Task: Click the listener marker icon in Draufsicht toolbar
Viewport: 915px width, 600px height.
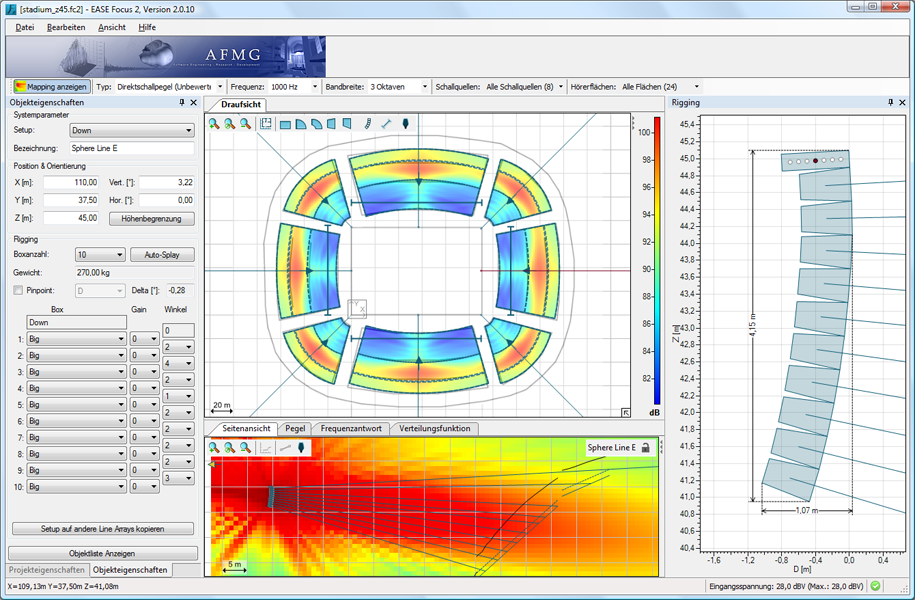Action: point(405,124)
